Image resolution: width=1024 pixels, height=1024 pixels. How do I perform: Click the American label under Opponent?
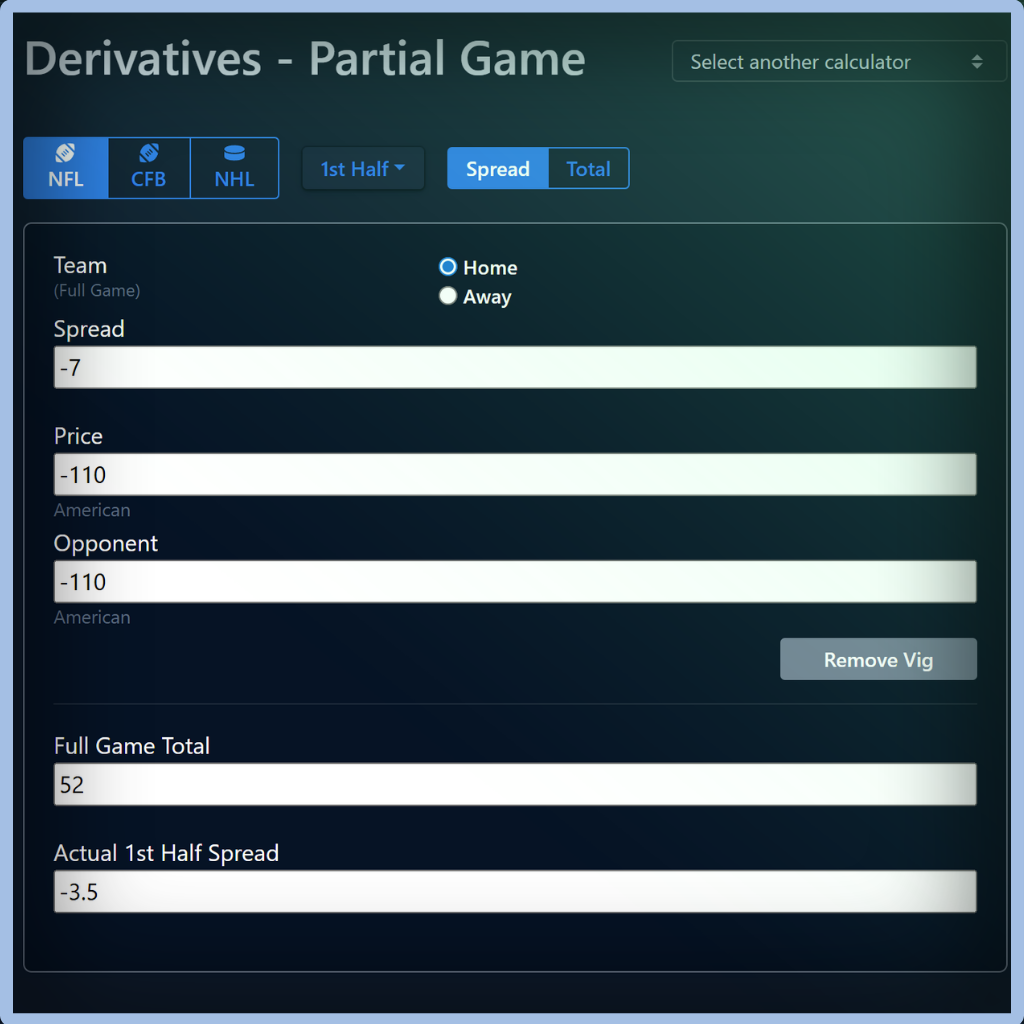[x=92, y=617]
